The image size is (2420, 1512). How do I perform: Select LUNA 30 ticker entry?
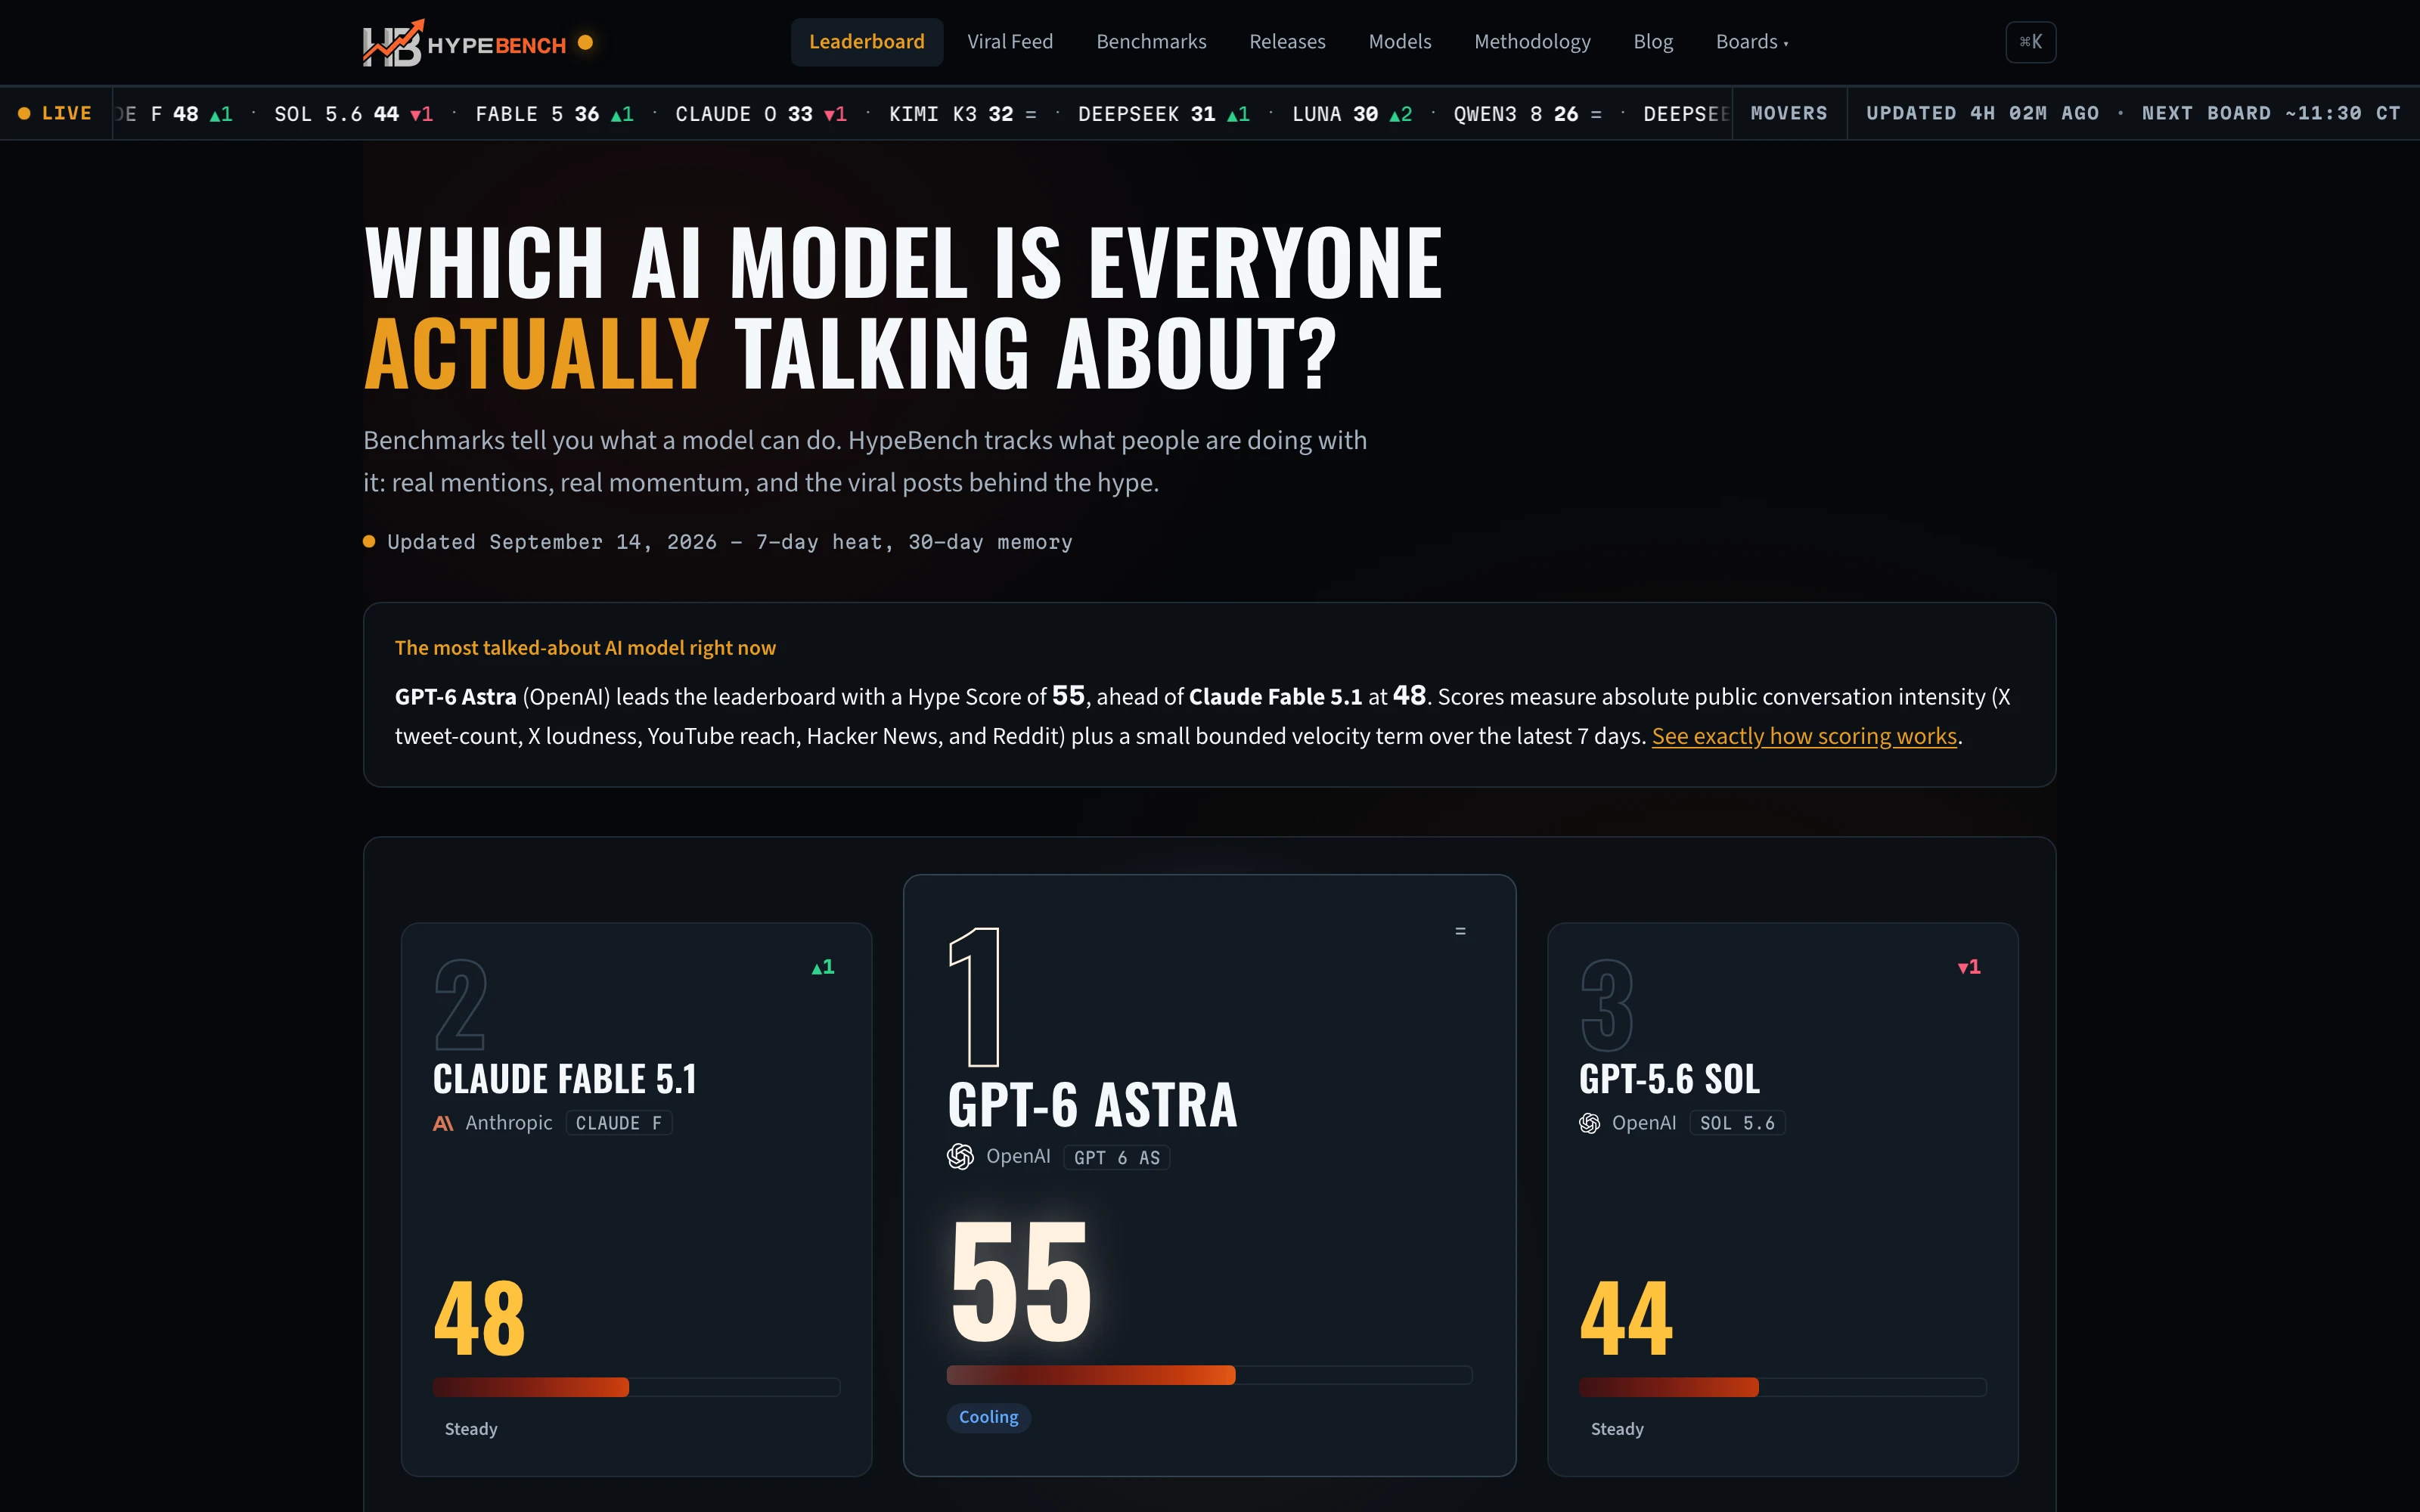pos(1352,114)
